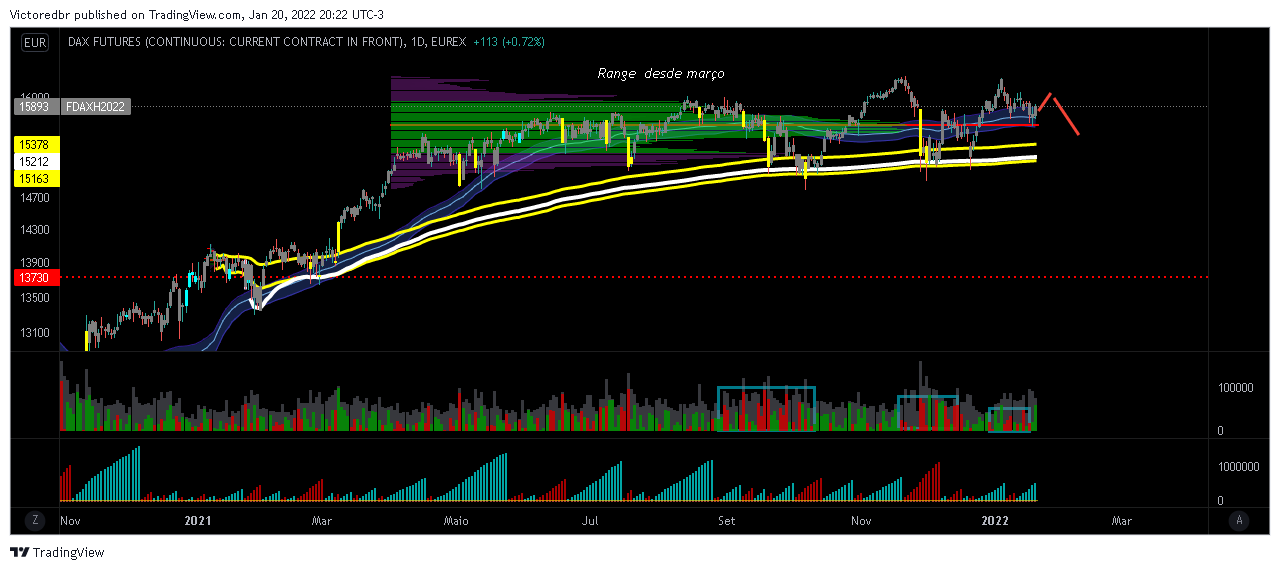Click the Nov label beside the Z button

(70, 521)
